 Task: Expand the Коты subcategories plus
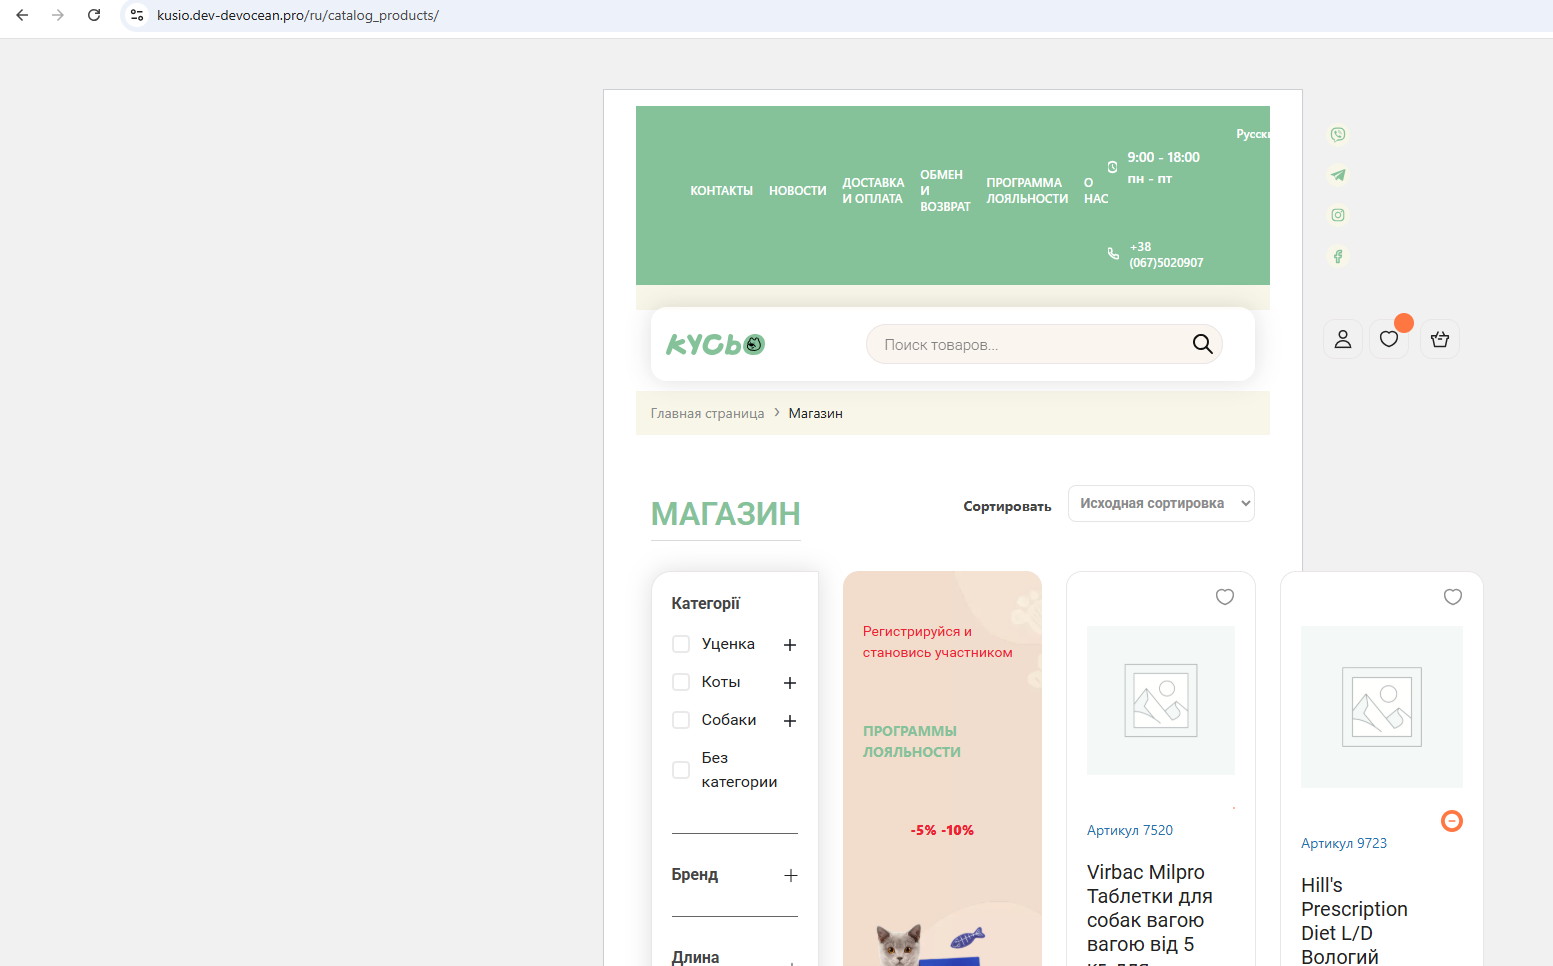click(790, 683)
